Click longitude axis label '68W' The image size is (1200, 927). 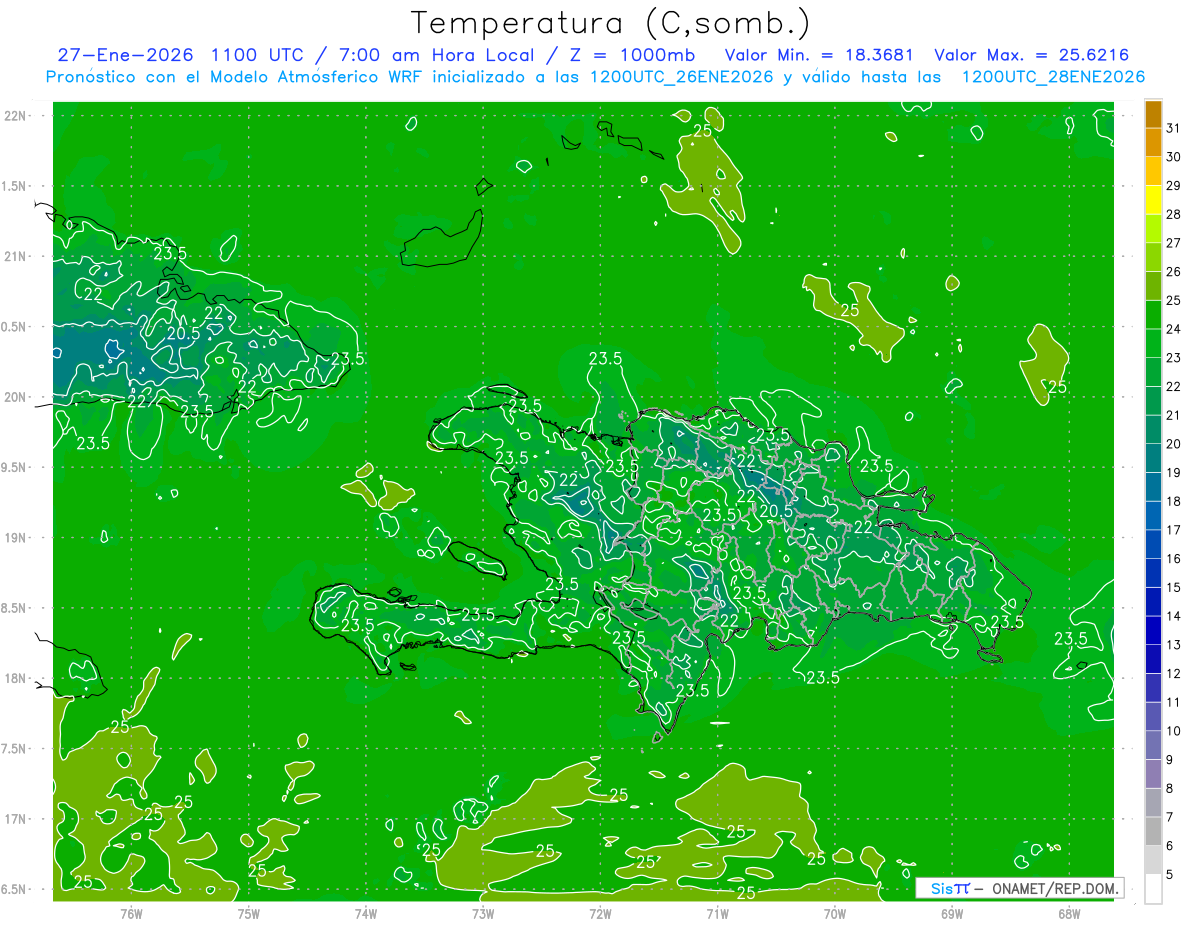coord(1069,913)
